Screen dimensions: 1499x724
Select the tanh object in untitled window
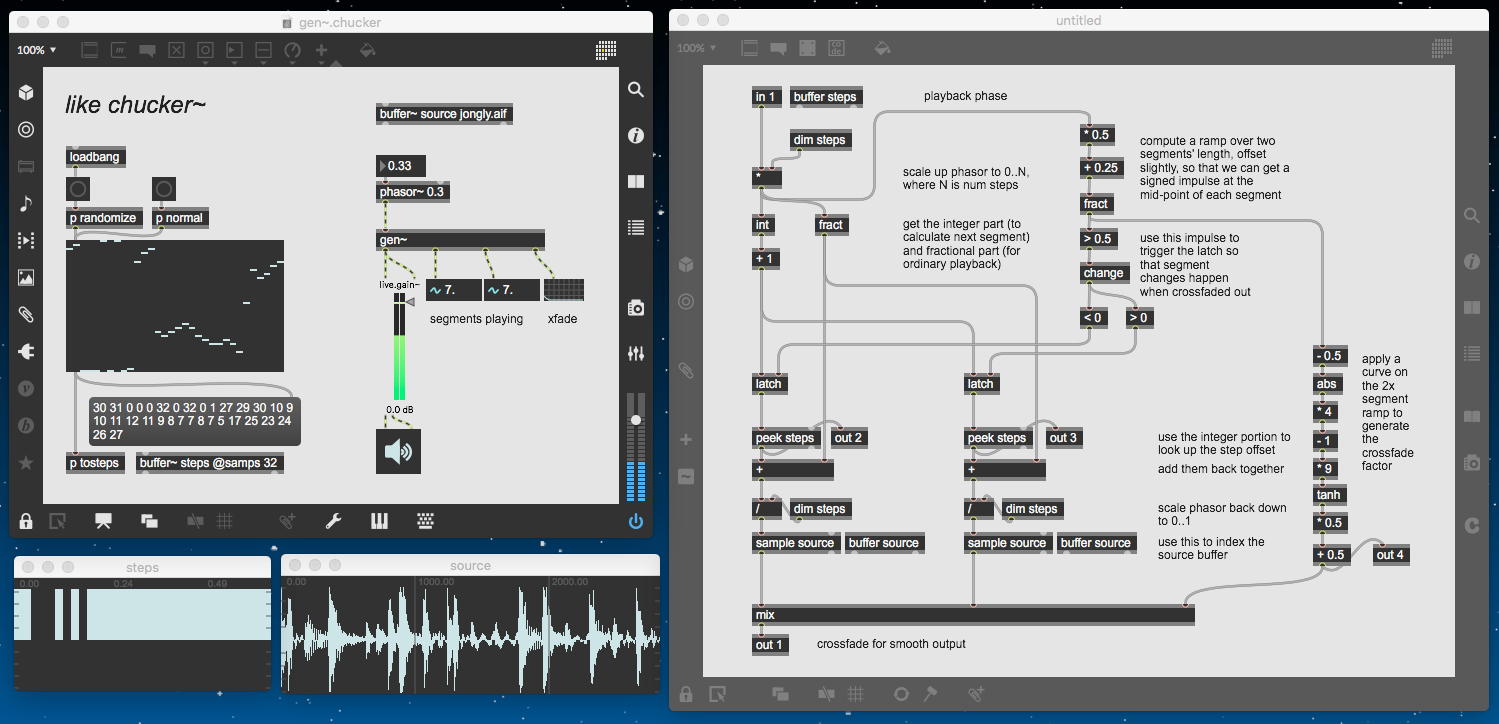[1329, 495]
